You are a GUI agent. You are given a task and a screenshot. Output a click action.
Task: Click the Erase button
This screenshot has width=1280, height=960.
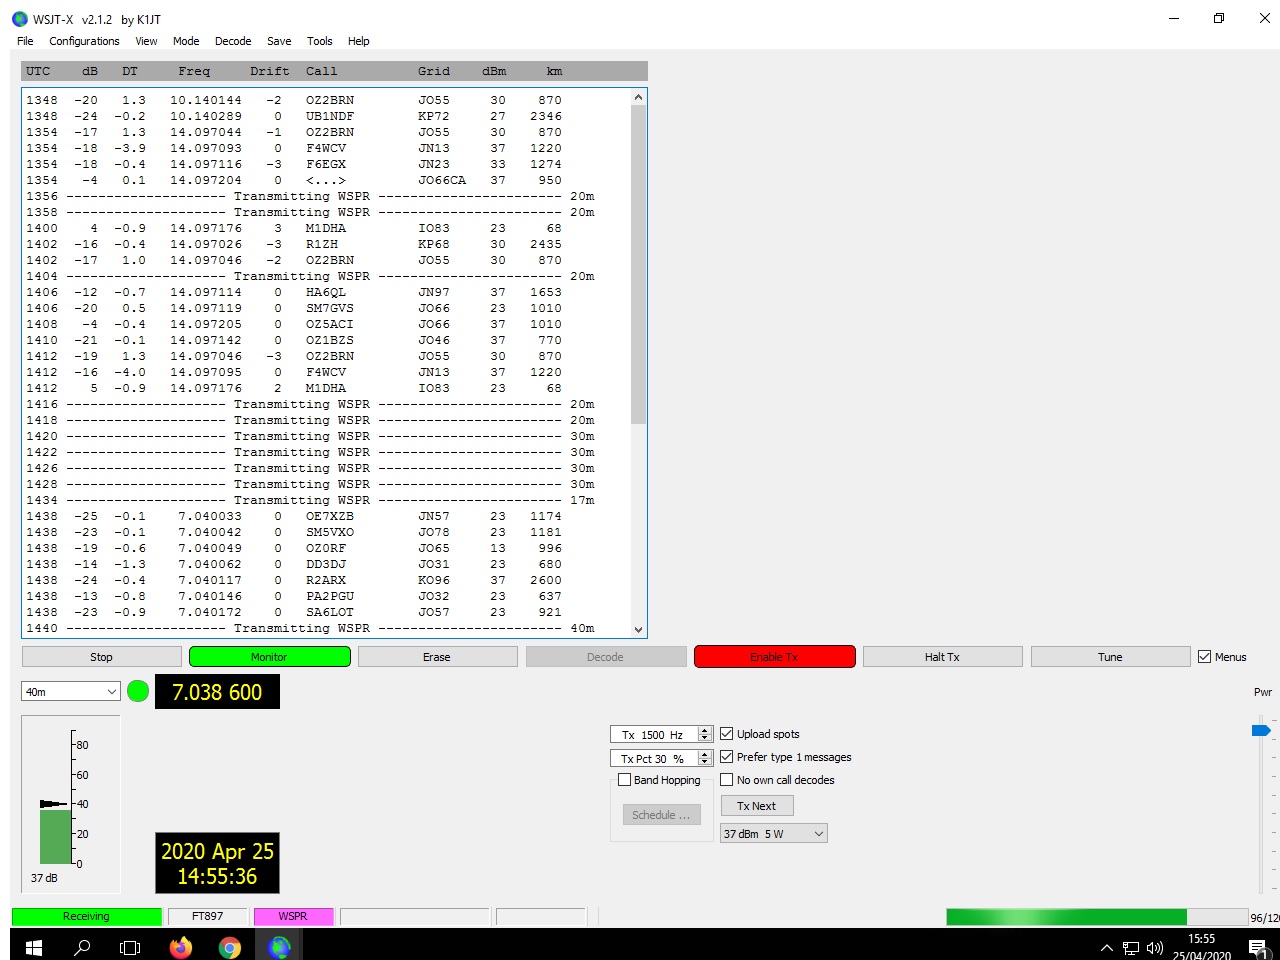pyautogui.click(x=437, y=657)
